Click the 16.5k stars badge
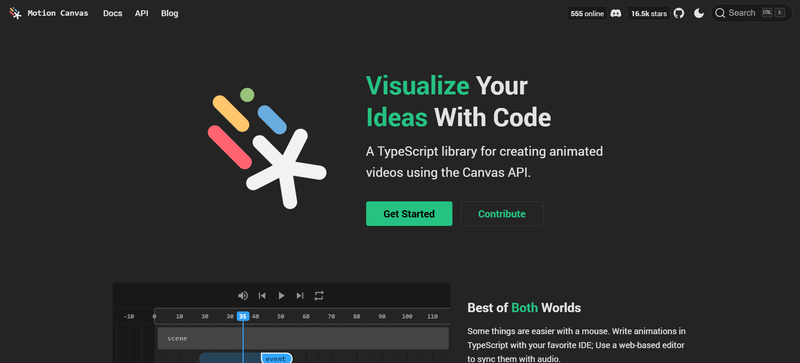Image resolution: width=800 pixels, height=363 pixels. coord(649,13)
